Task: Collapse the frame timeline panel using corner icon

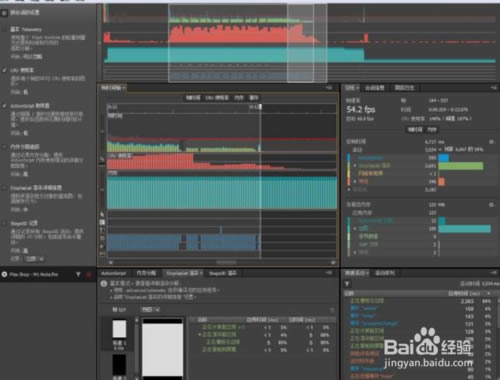Action: click(329, 88)
